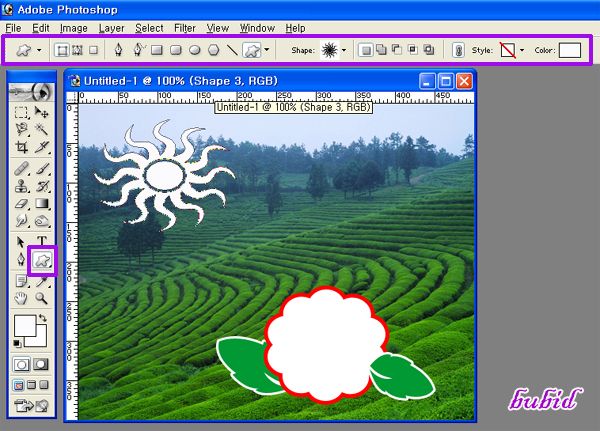The image size is (600, 431).
Task: Select the Healing Brush tool
Action: tap(21, 168)
